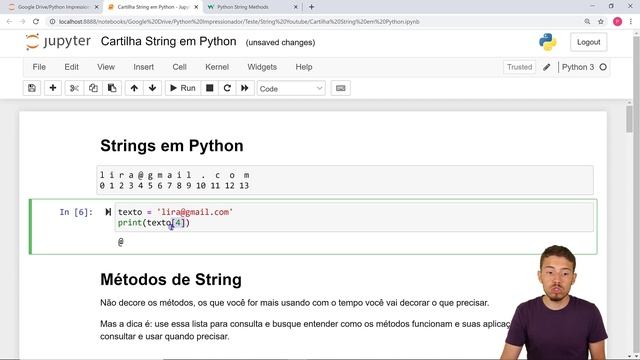Open the Cell menu
Viewport: 640px width, 360px height.
click(179, 67)
